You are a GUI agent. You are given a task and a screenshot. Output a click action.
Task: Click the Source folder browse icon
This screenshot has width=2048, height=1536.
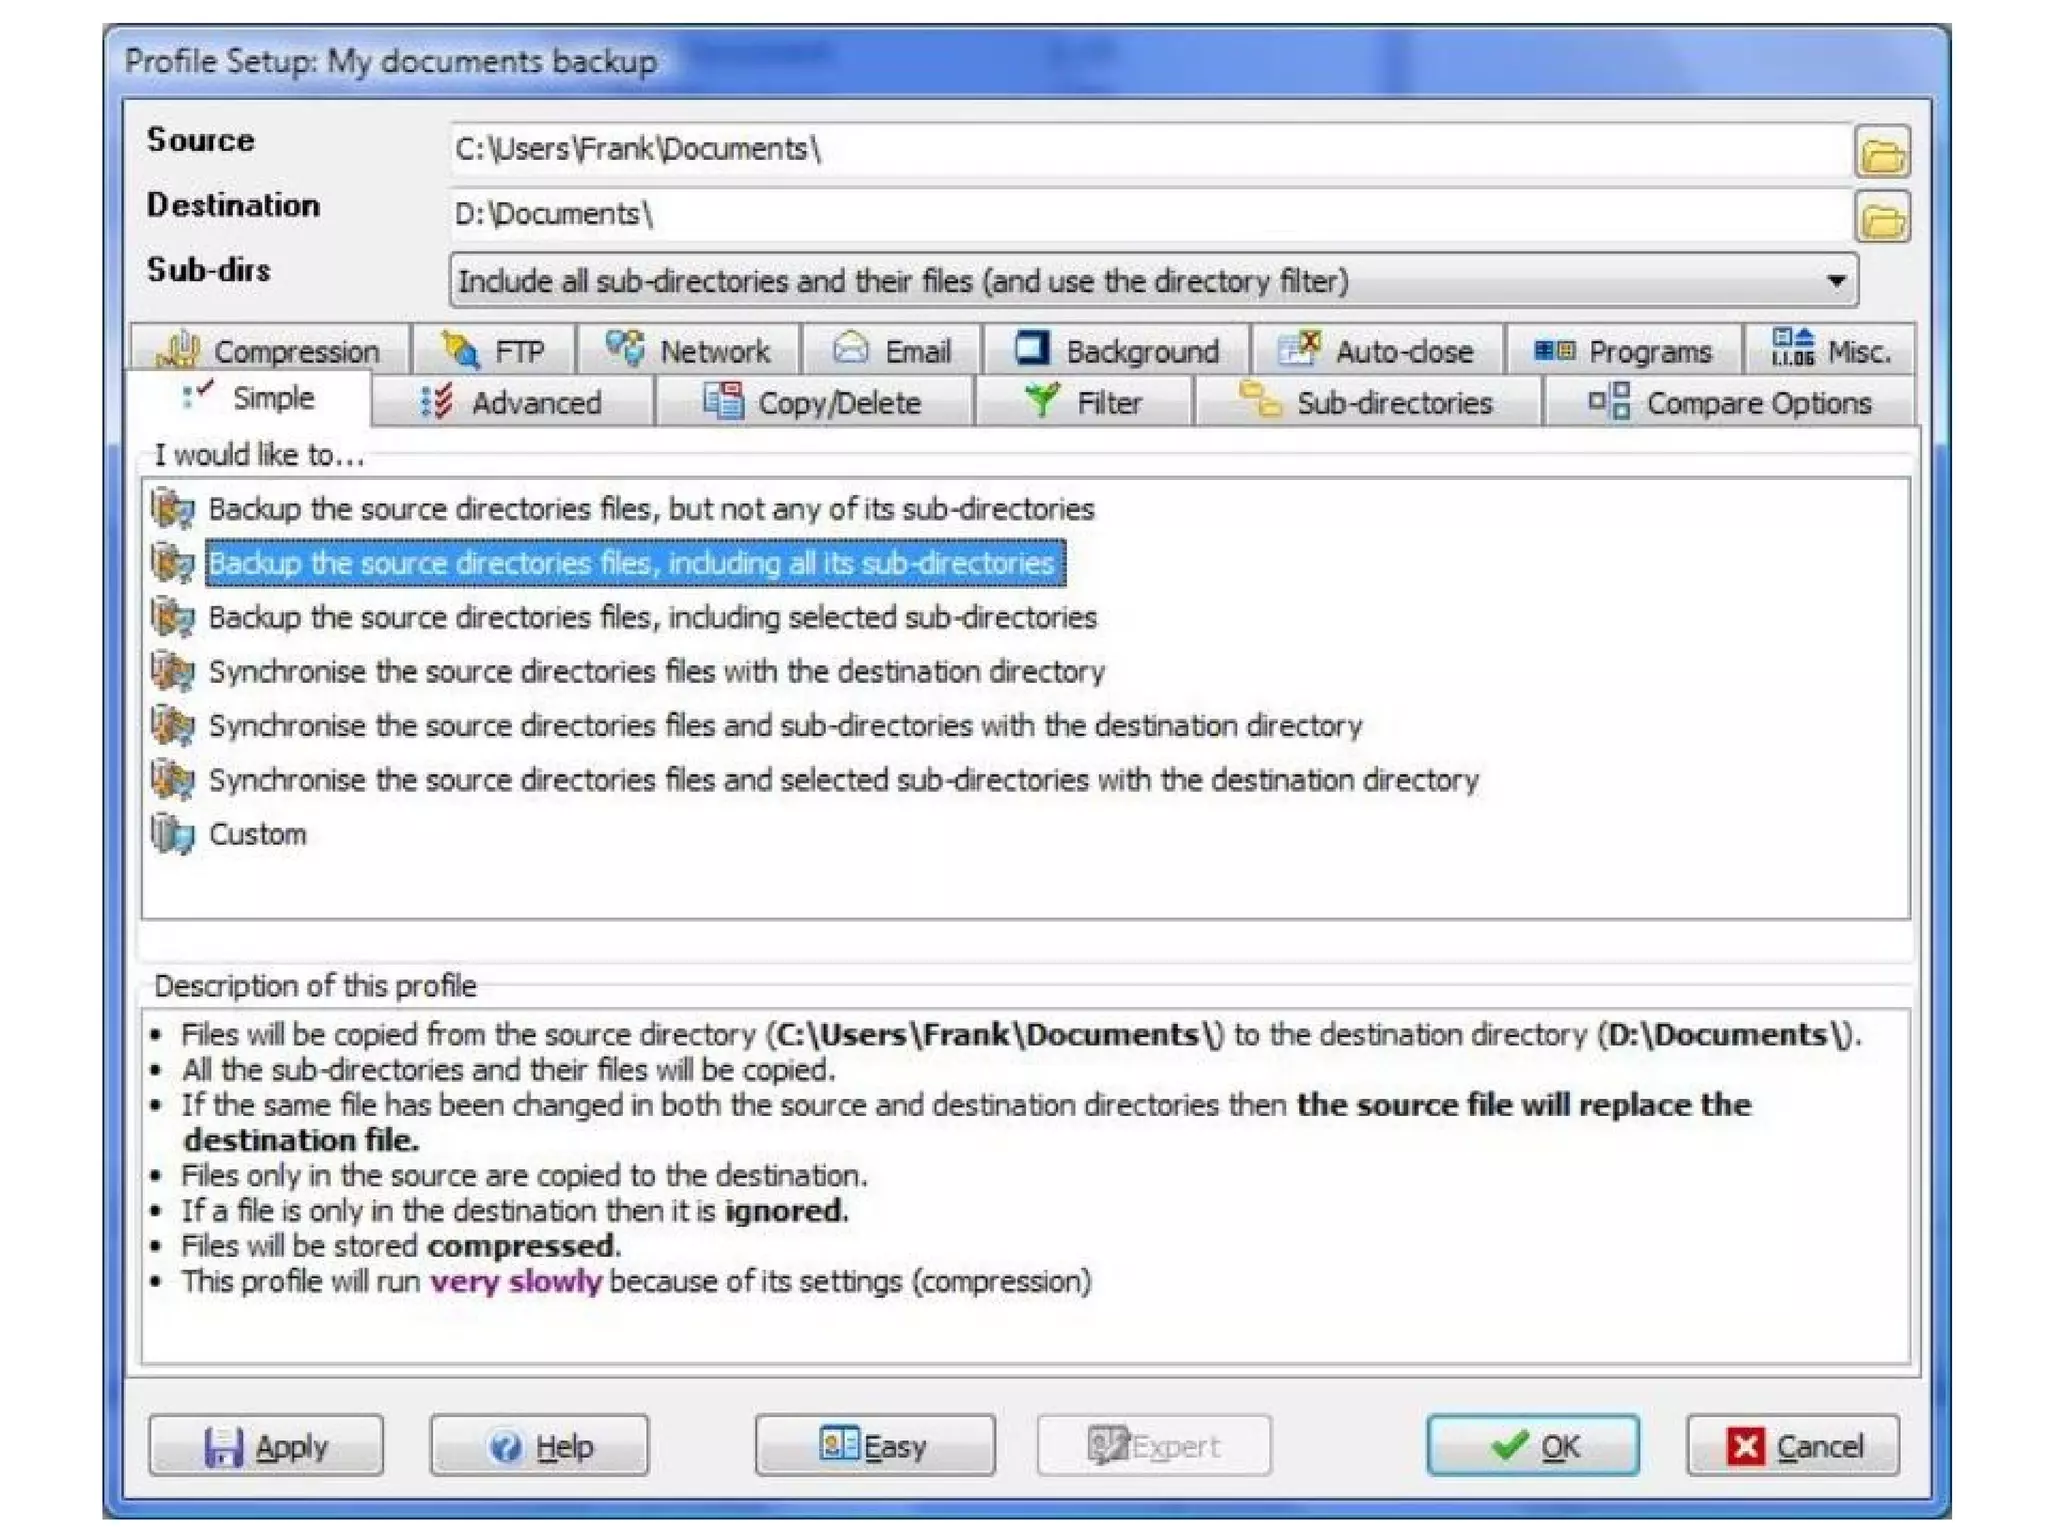coord(1882,153)
